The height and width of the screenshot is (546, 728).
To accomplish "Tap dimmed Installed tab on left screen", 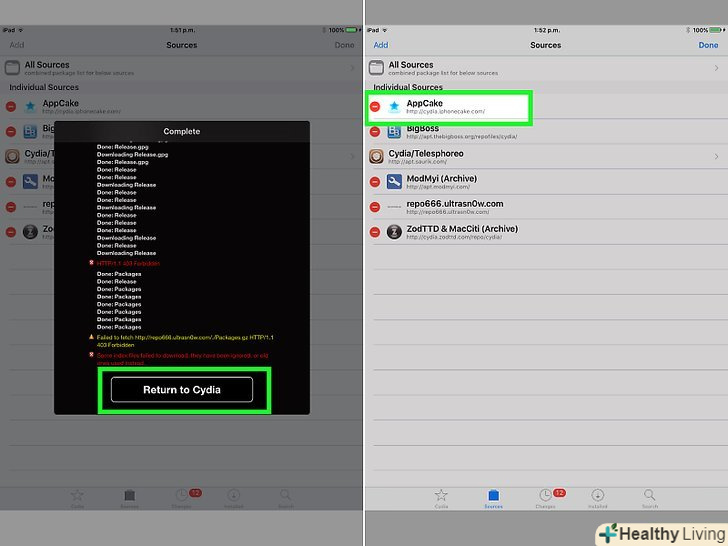I will point(234,499).
